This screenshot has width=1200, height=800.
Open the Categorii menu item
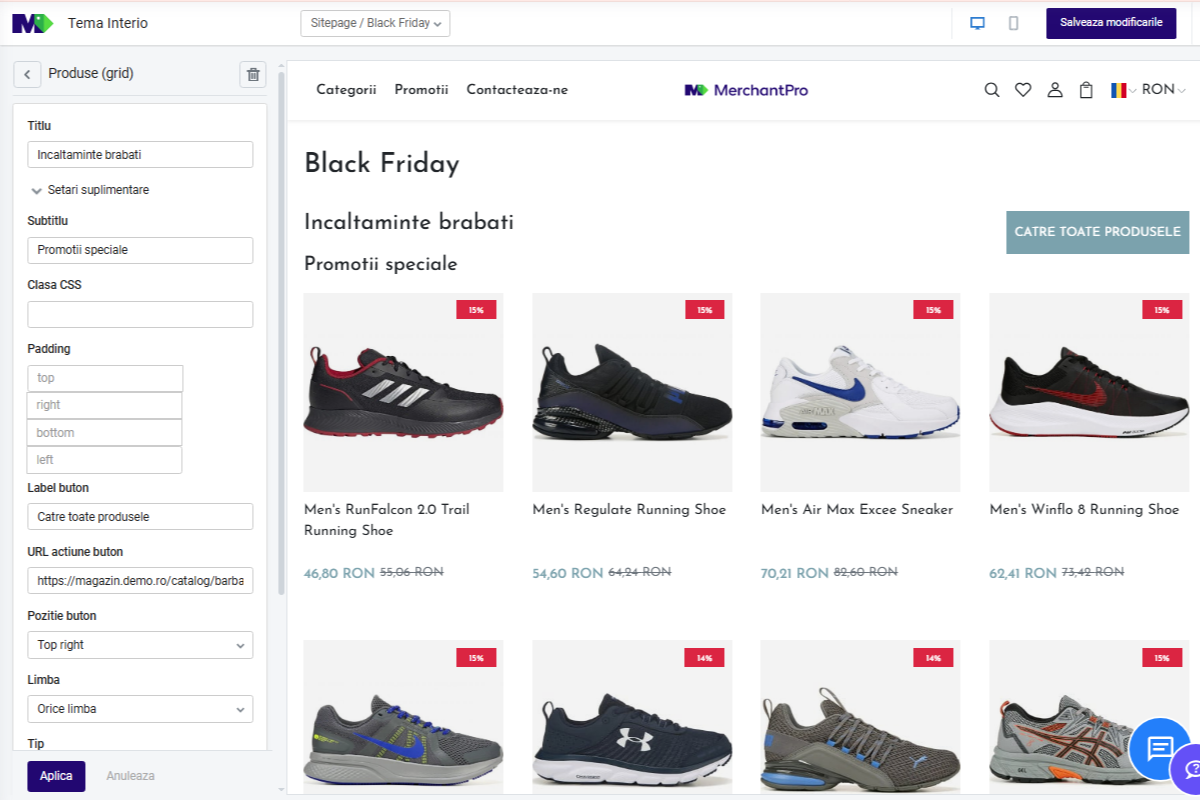click(346, 90)
